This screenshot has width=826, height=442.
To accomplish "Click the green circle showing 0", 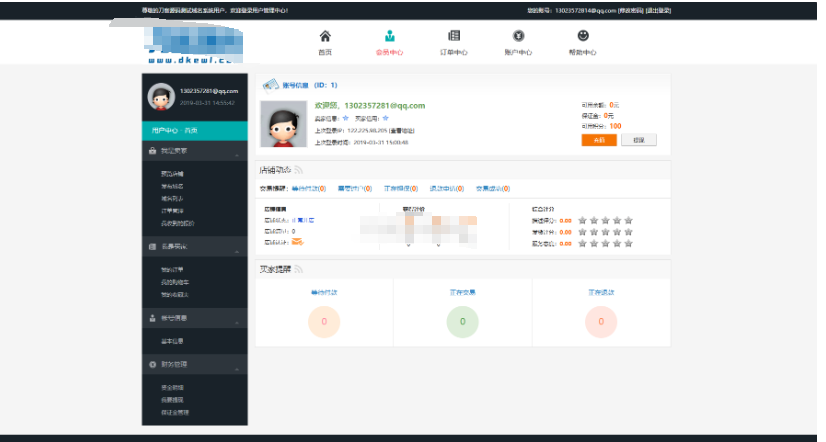I will 463,322.
